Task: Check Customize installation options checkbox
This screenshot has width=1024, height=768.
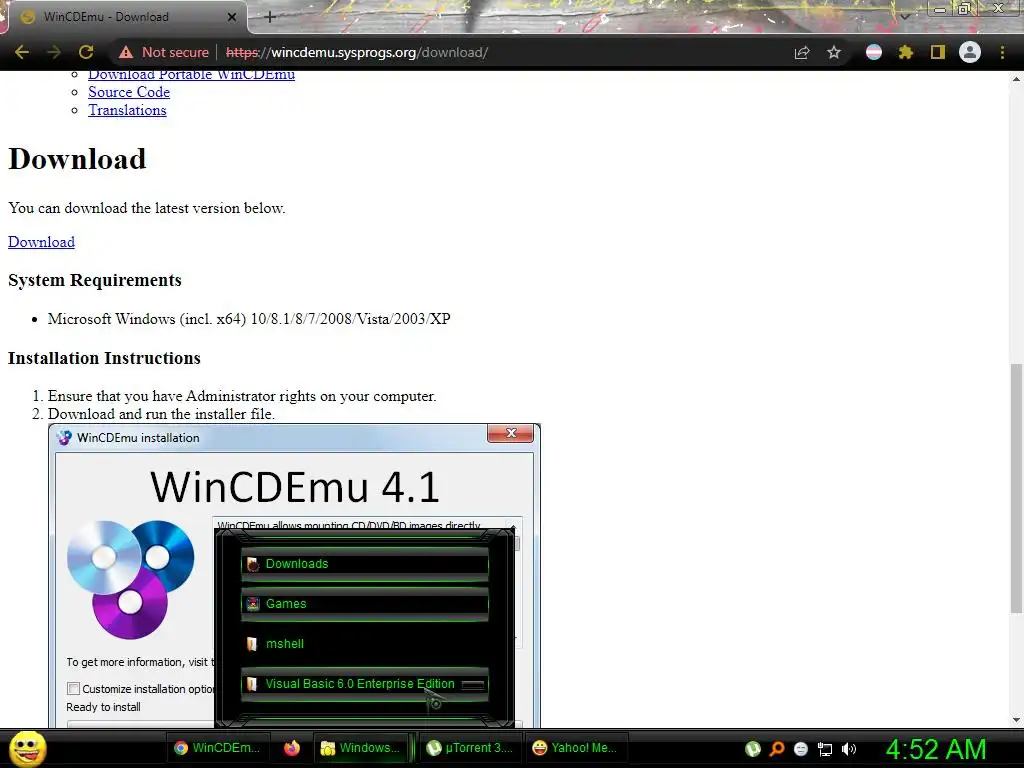Action: (74, 688)
